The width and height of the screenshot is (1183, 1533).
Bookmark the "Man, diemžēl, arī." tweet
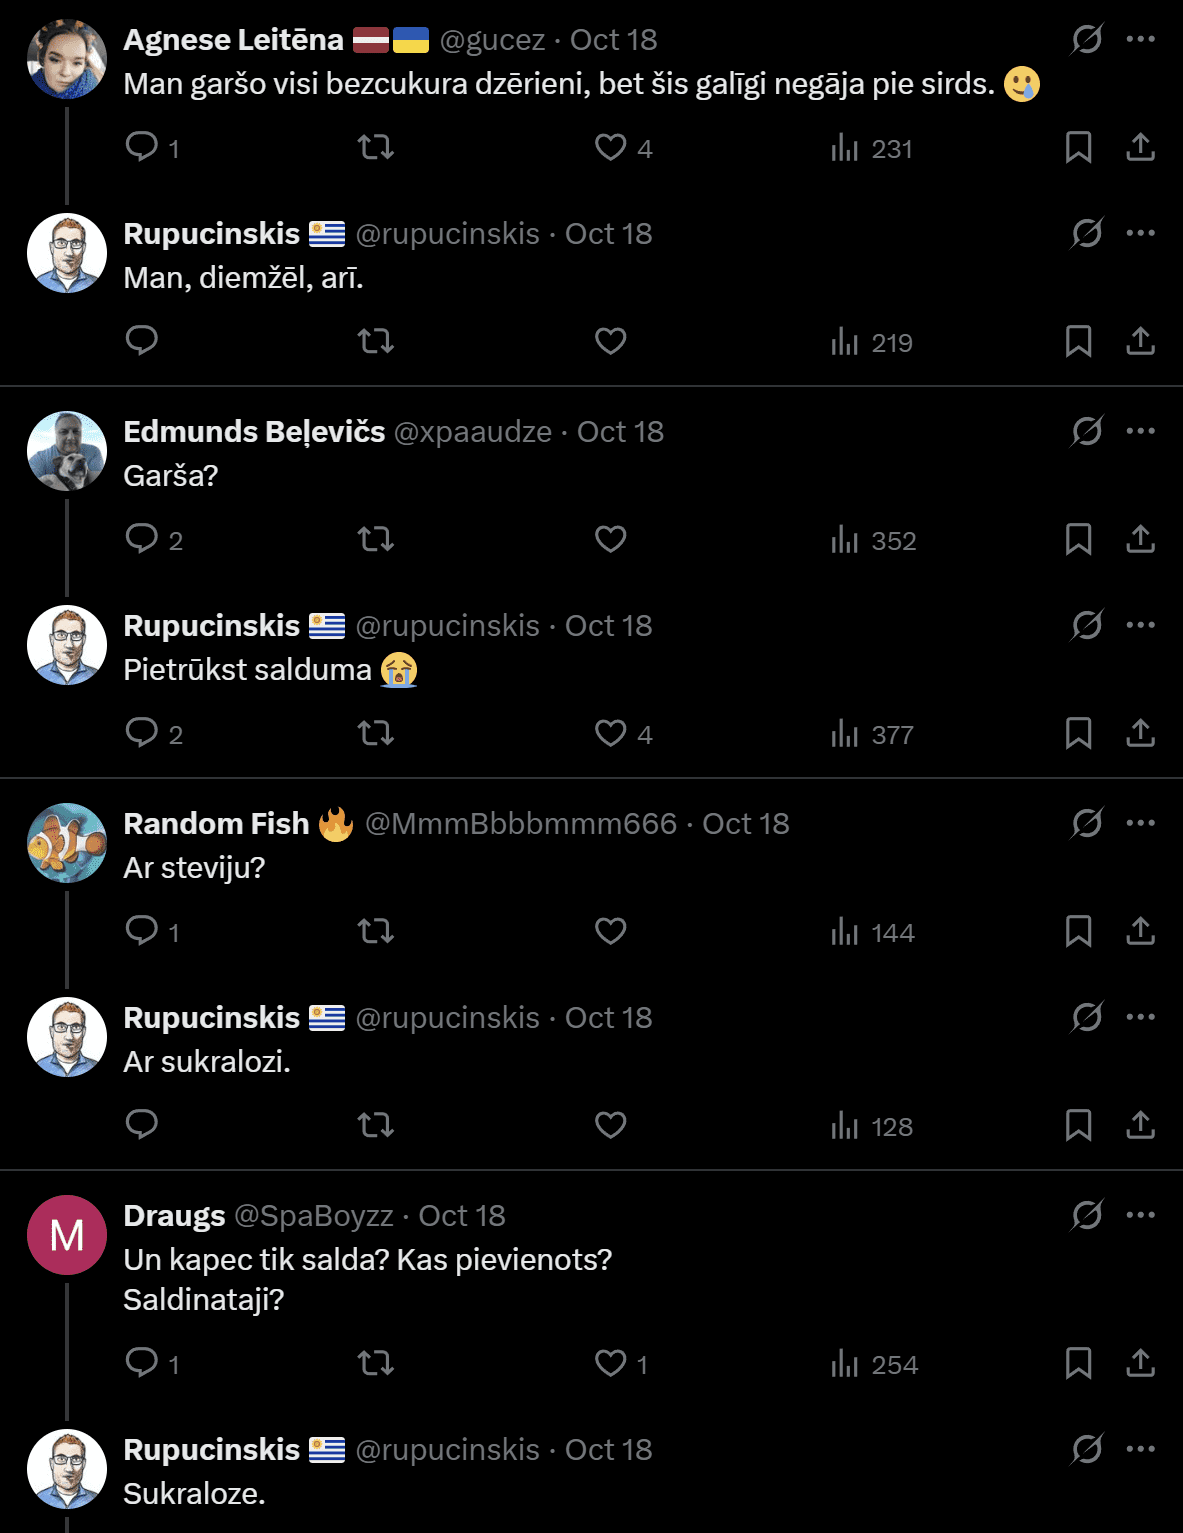pos(1078,342)
